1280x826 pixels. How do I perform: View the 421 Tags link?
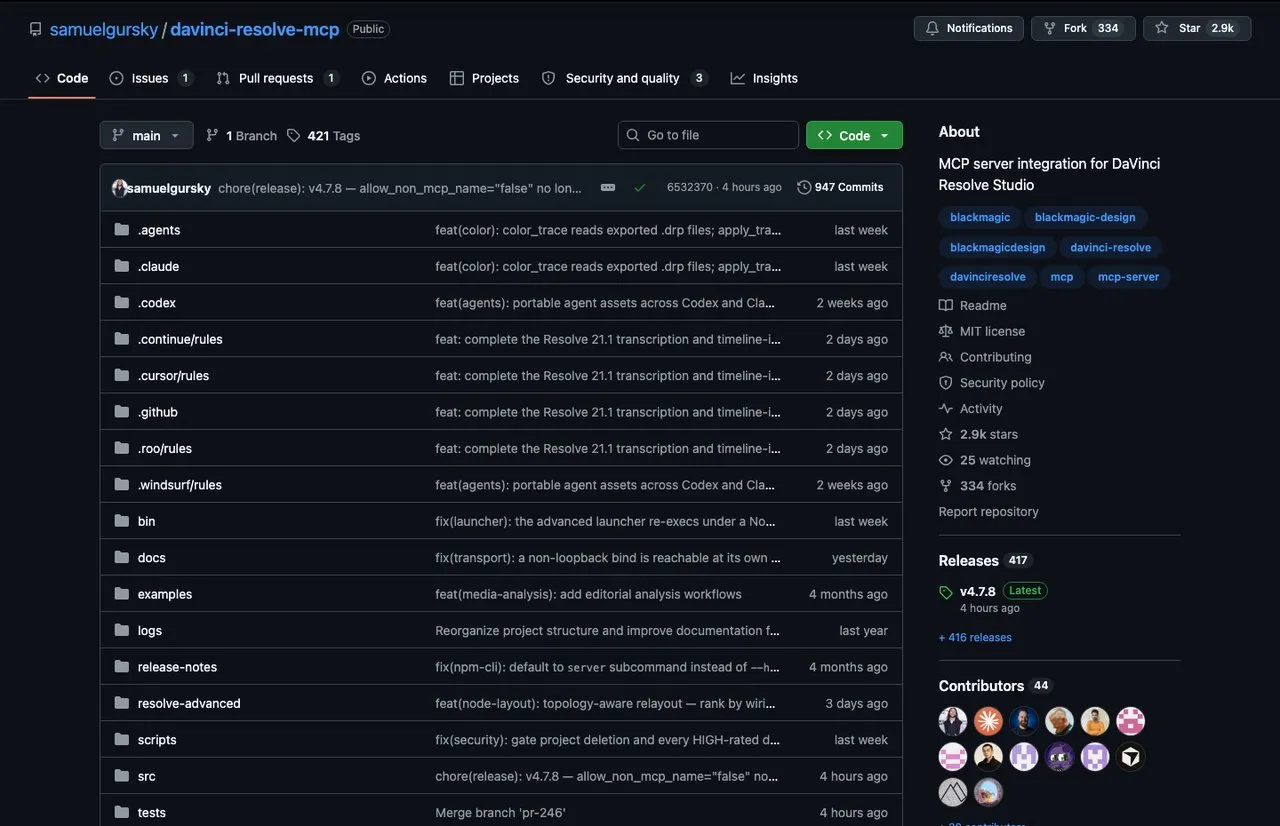point(323,136)
